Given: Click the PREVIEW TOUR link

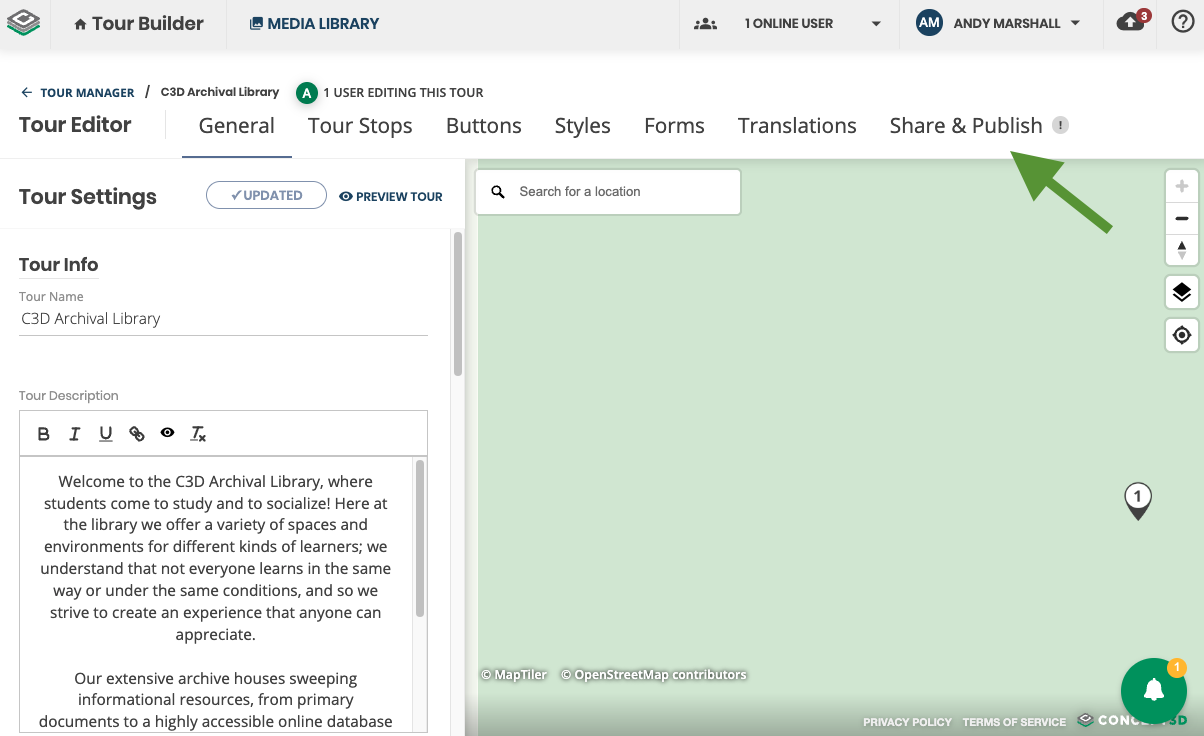Looking at the screenshot, I should click(x=390, y=196).
